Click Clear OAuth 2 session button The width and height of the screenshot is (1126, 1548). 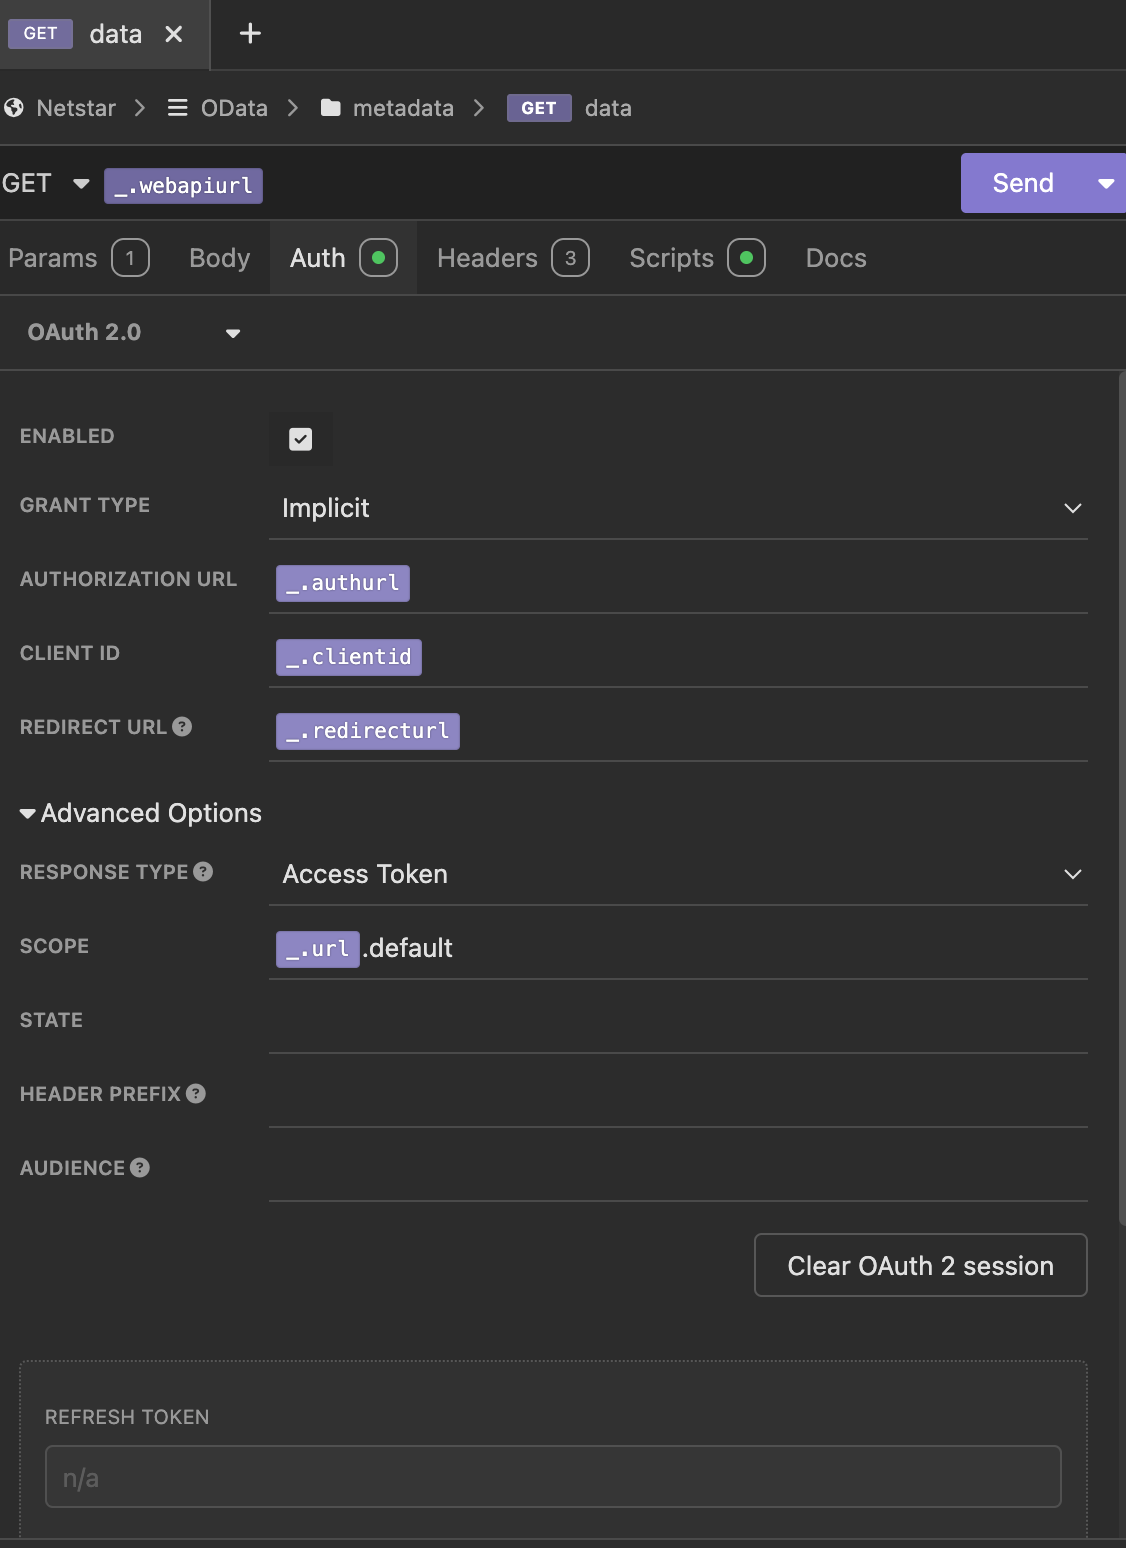coord(921,1265)
